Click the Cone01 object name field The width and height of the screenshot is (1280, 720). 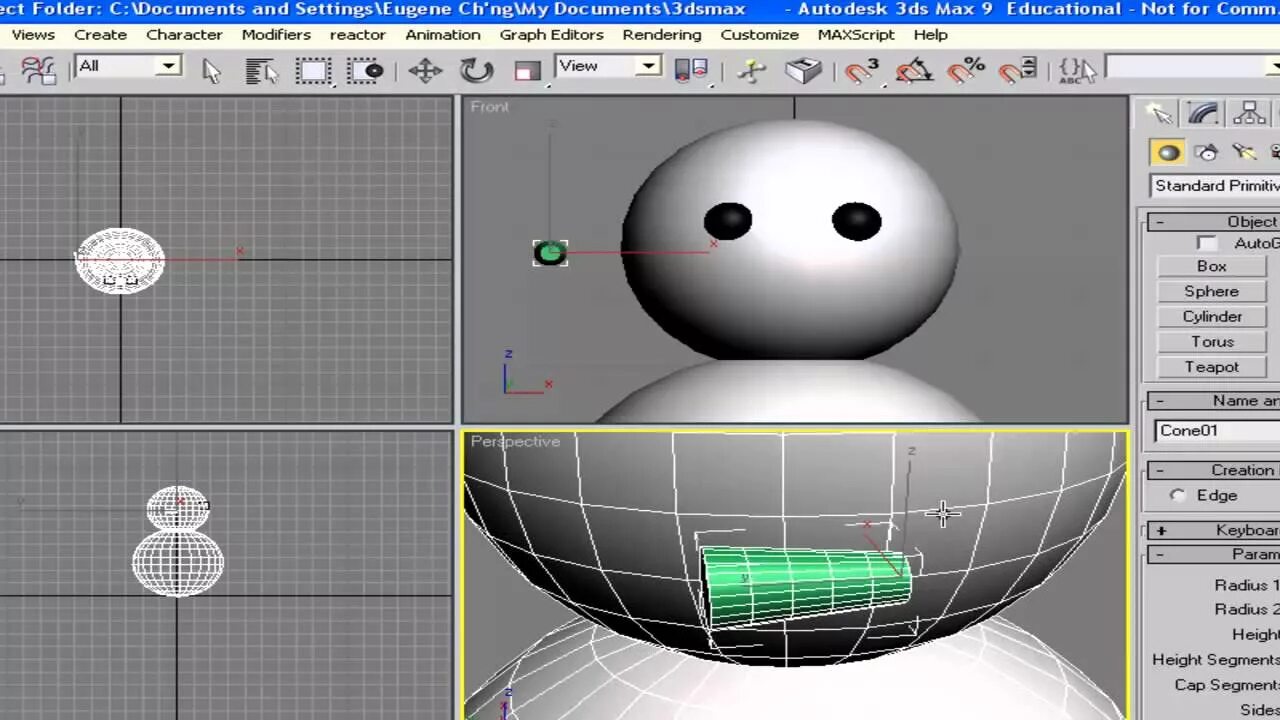1217,430
